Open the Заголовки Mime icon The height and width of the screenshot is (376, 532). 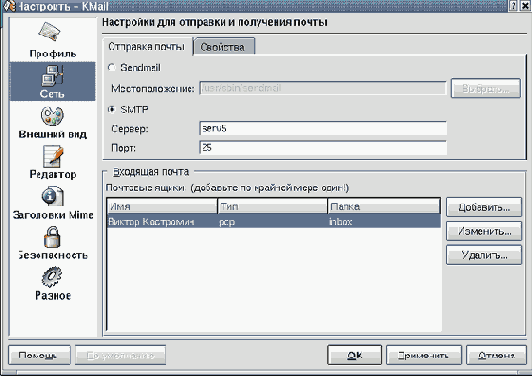click(53, 196)
